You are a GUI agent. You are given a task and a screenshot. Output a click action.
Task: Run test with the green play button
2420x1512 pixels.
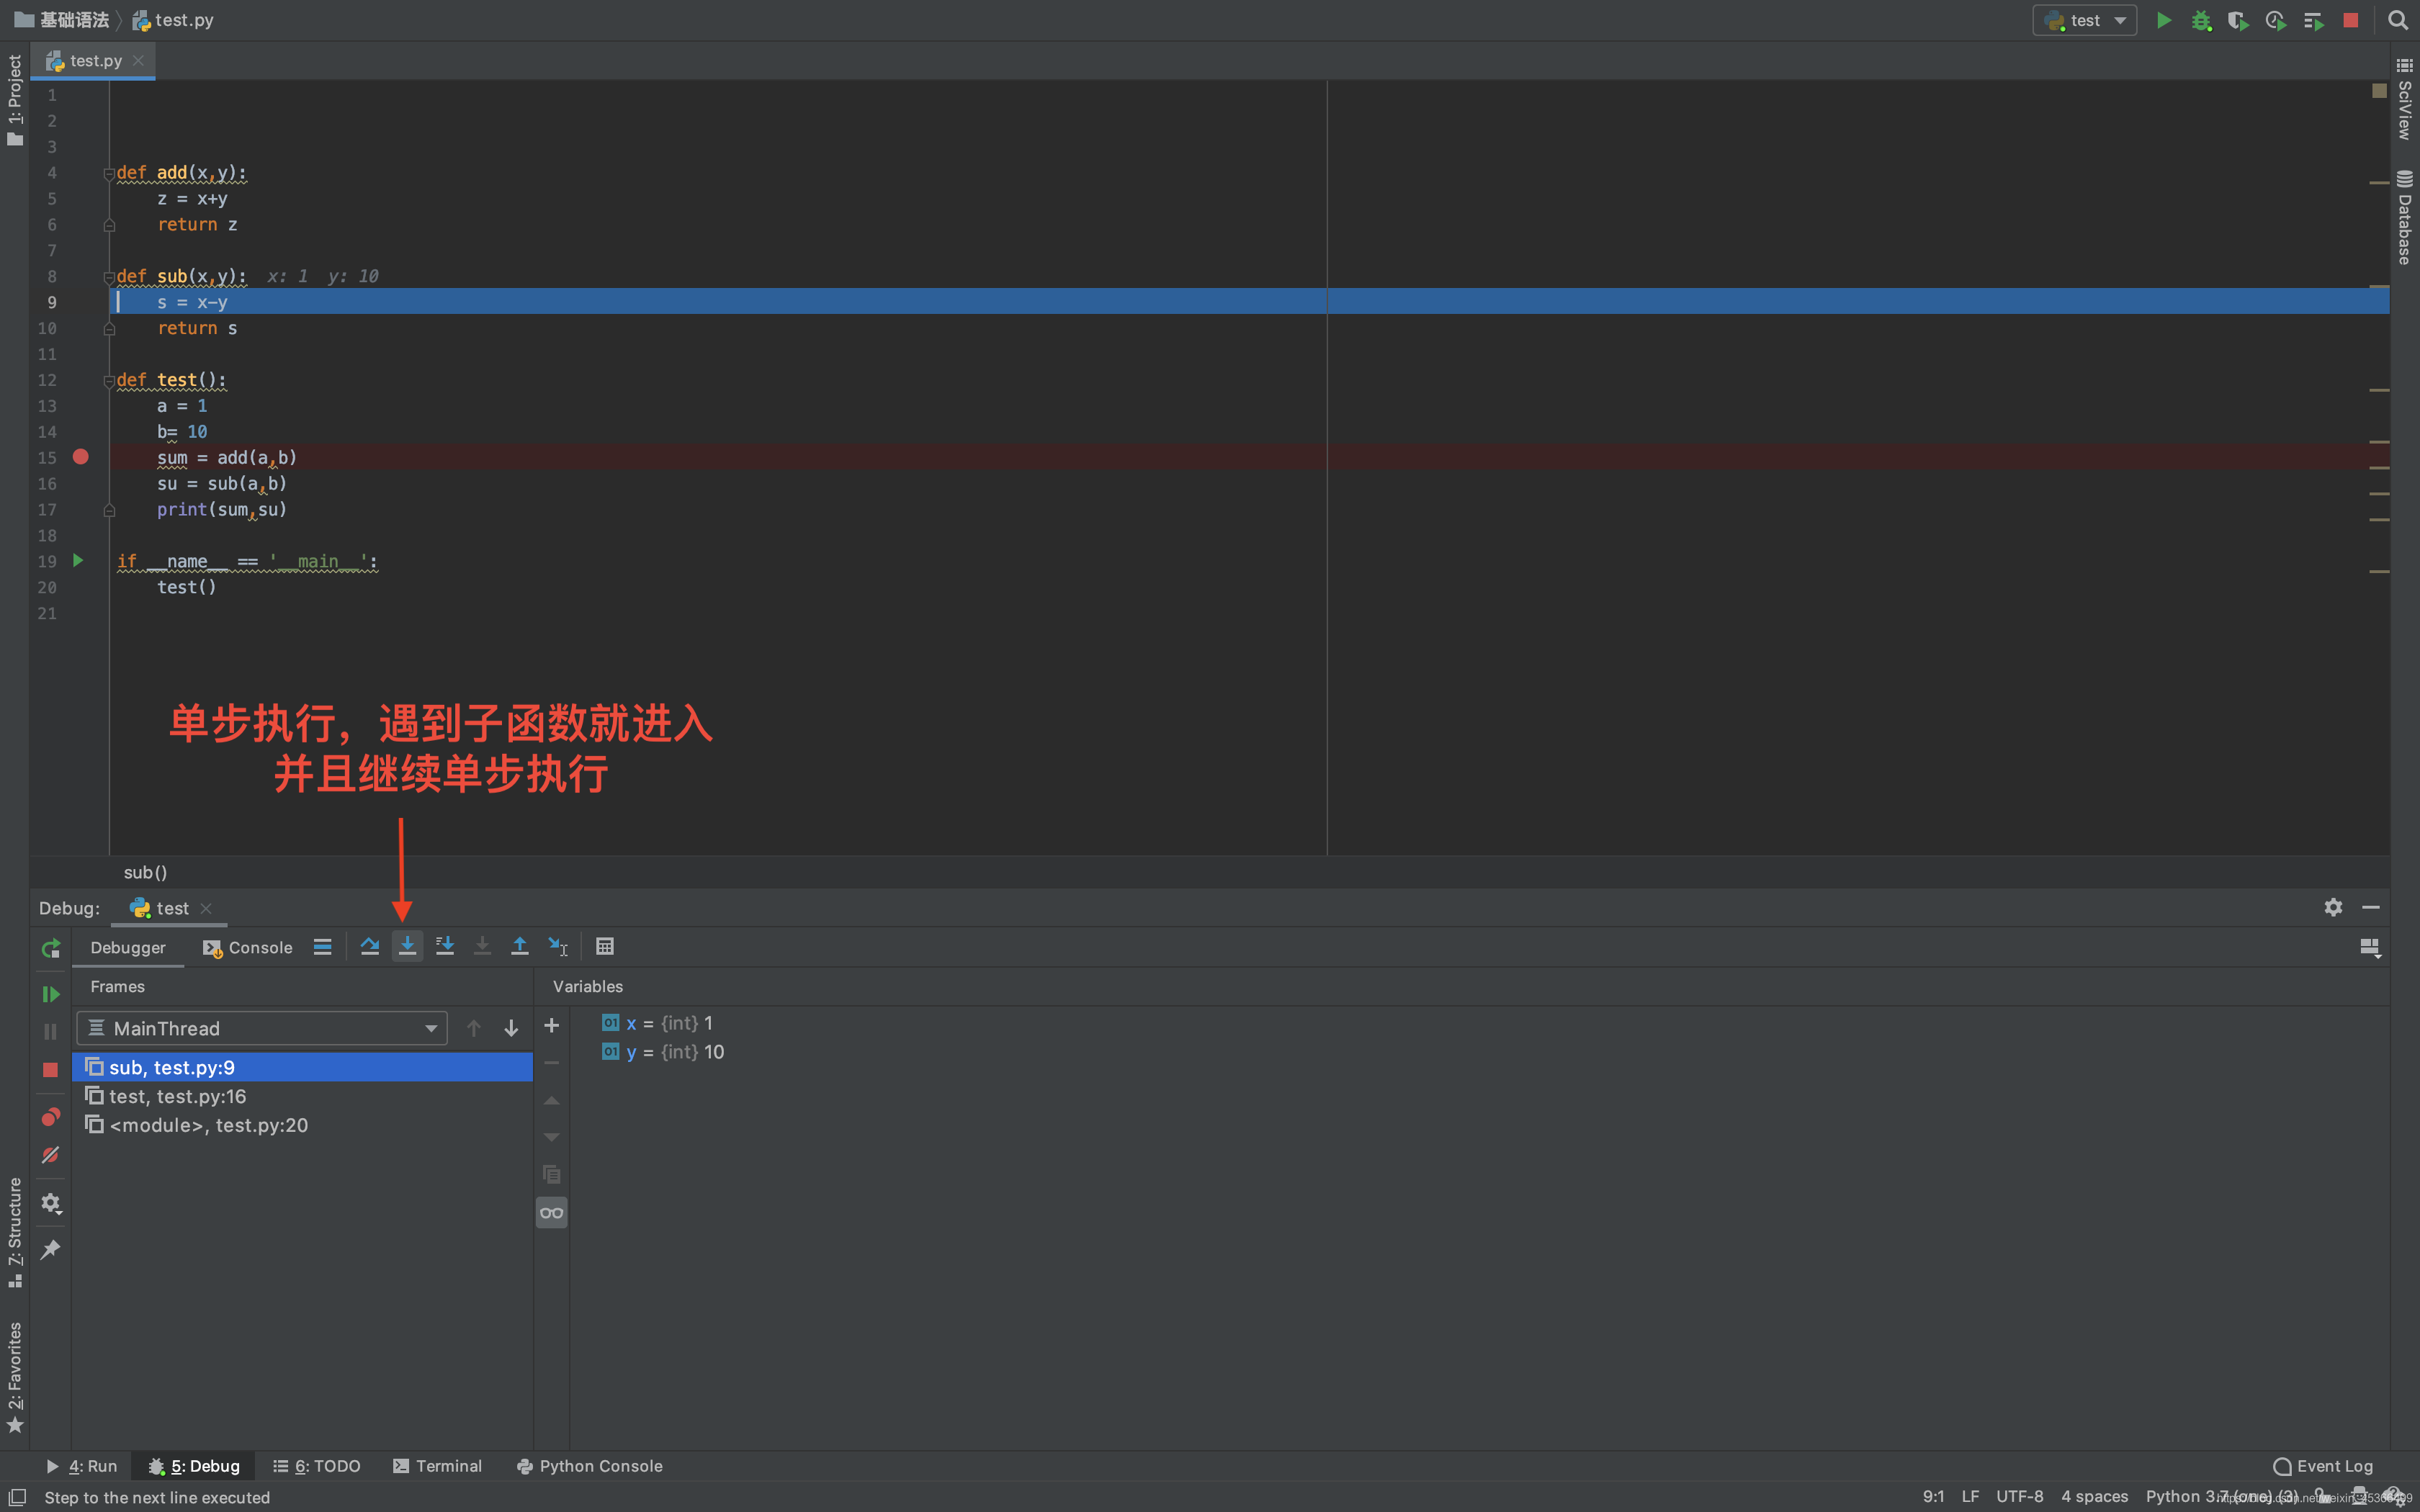2163,20
